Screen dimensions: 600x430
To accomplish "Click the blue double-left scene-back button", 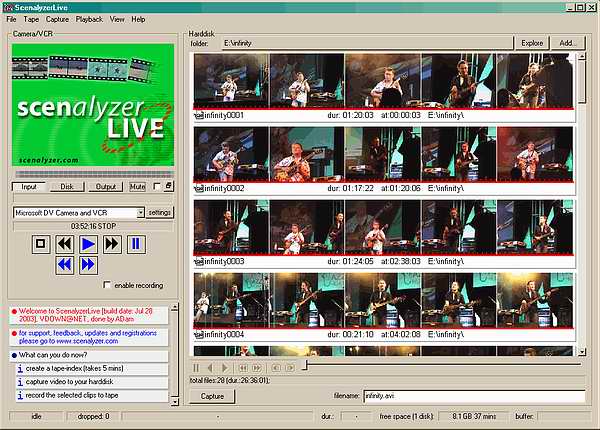I will (x=65, y=265).
